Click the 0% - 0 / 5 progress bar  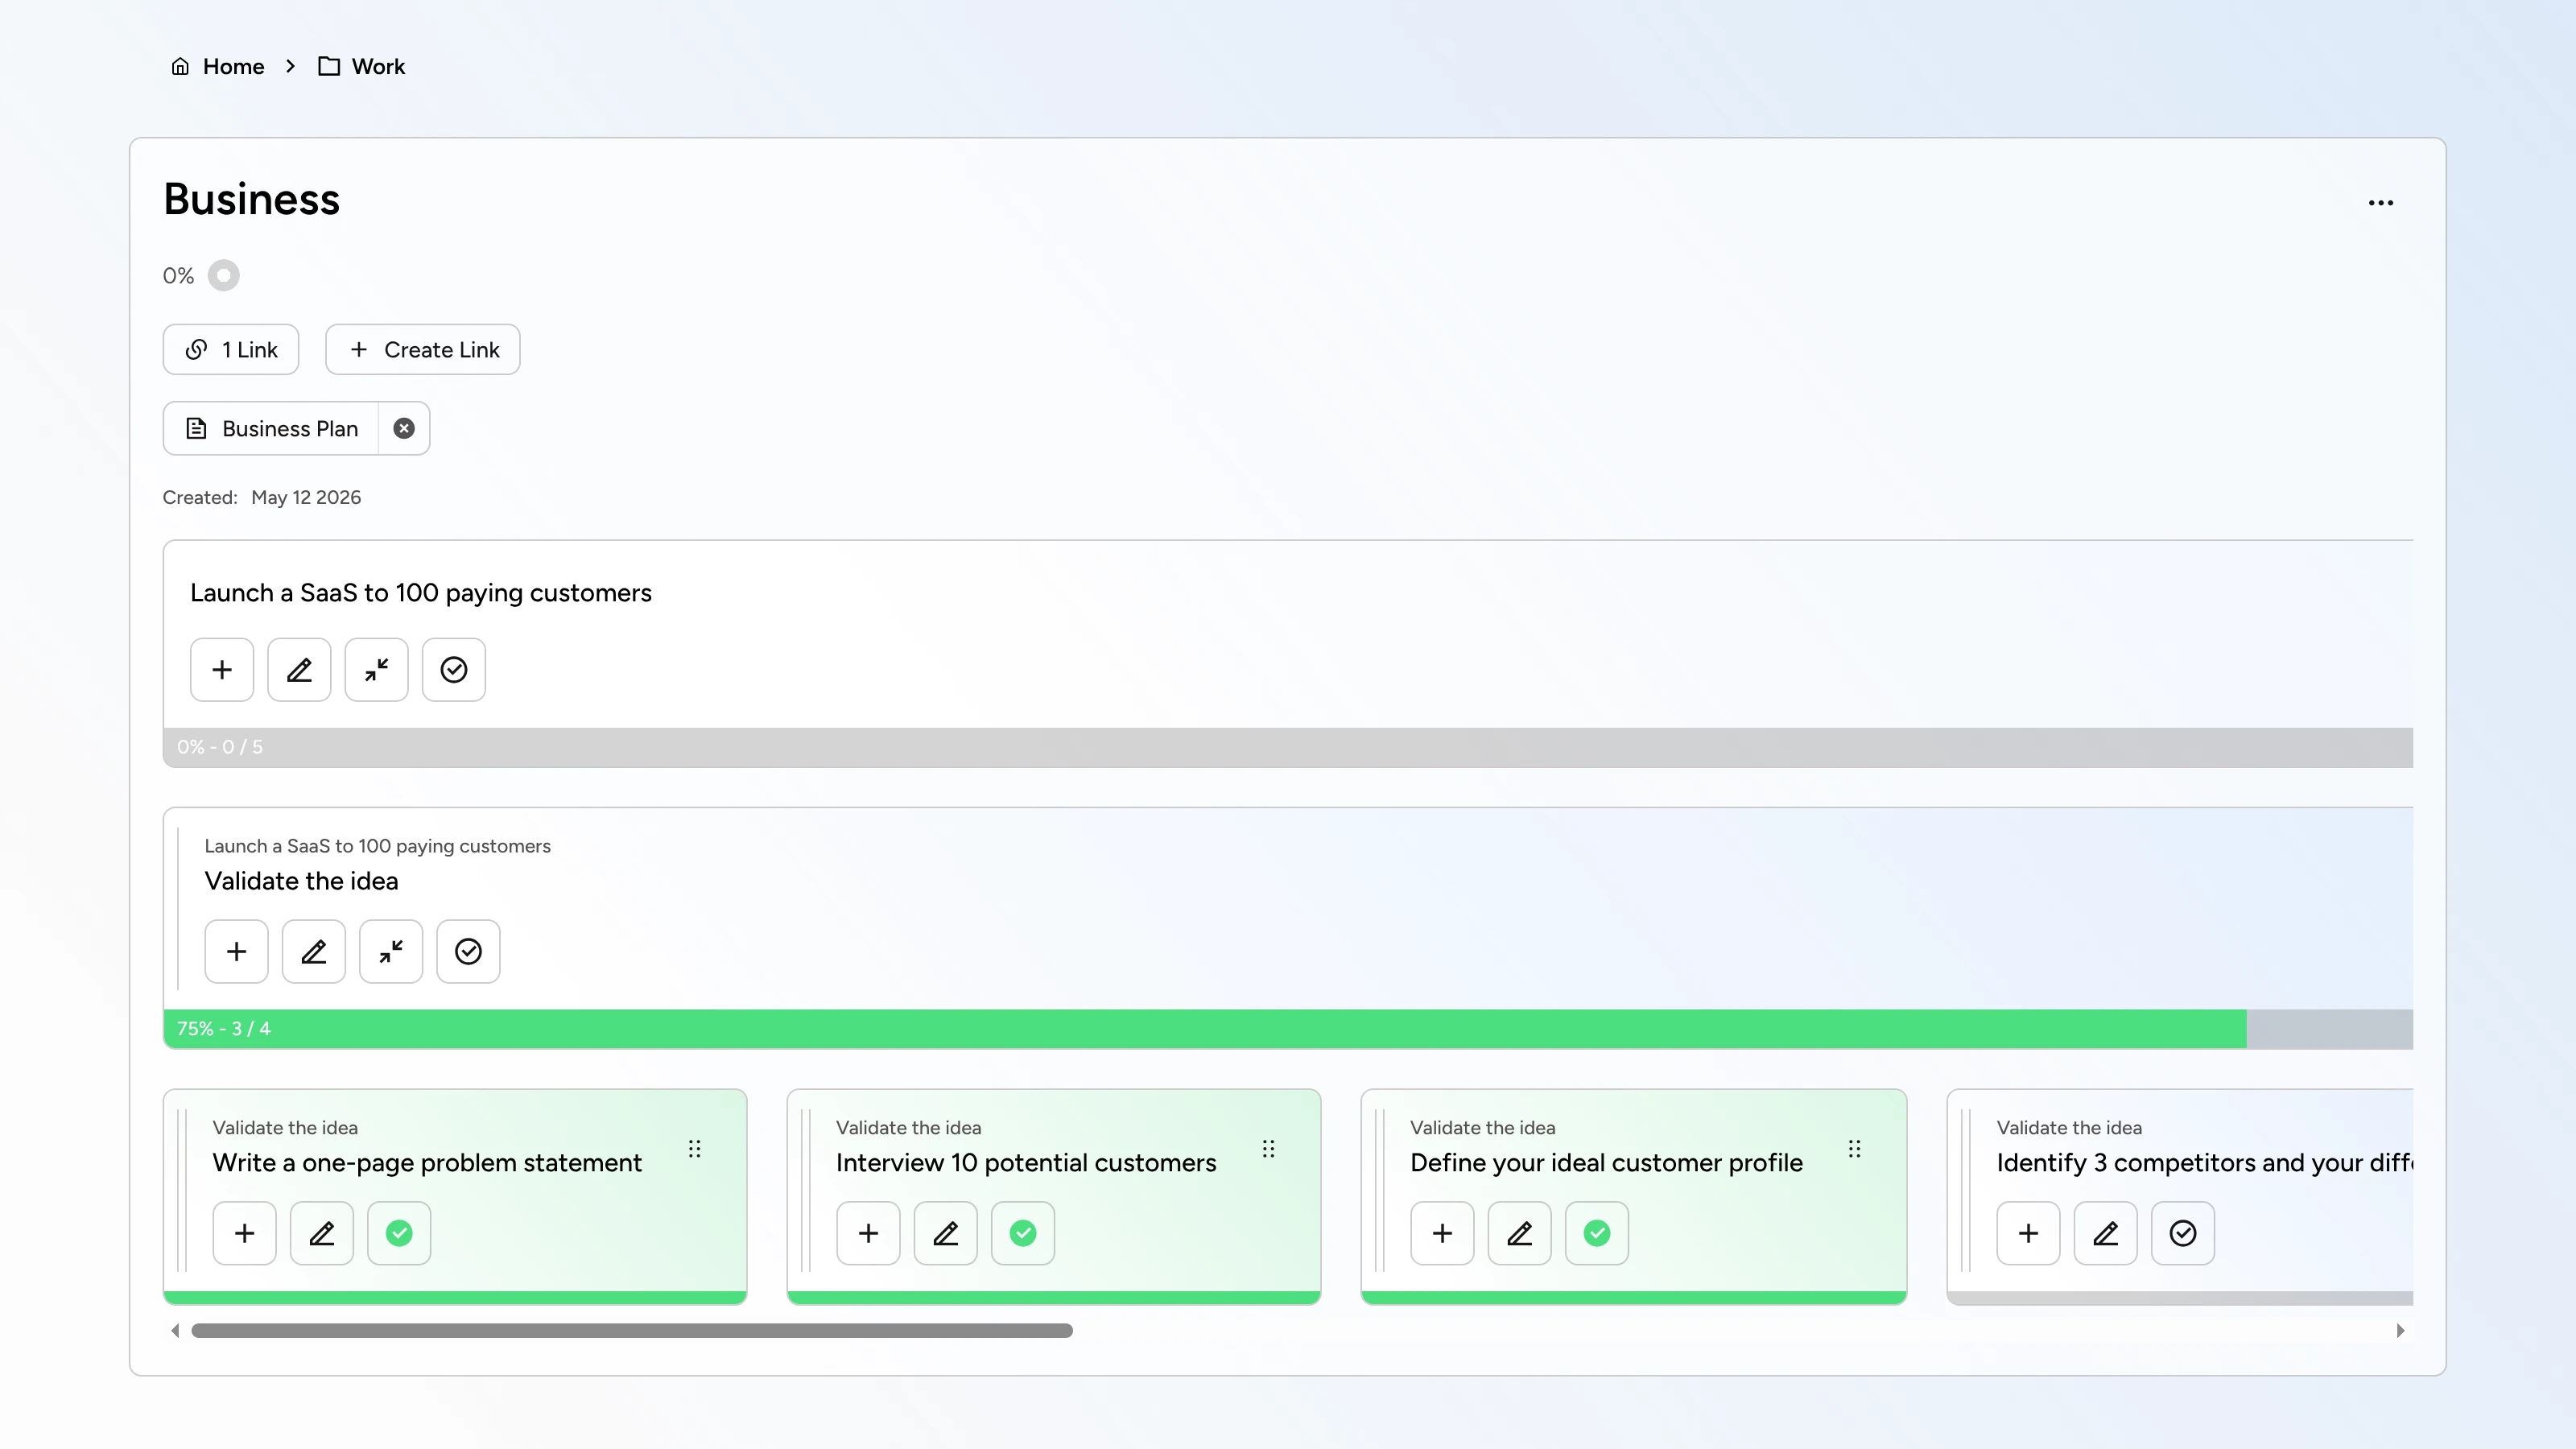click(x=1288, y=747)
